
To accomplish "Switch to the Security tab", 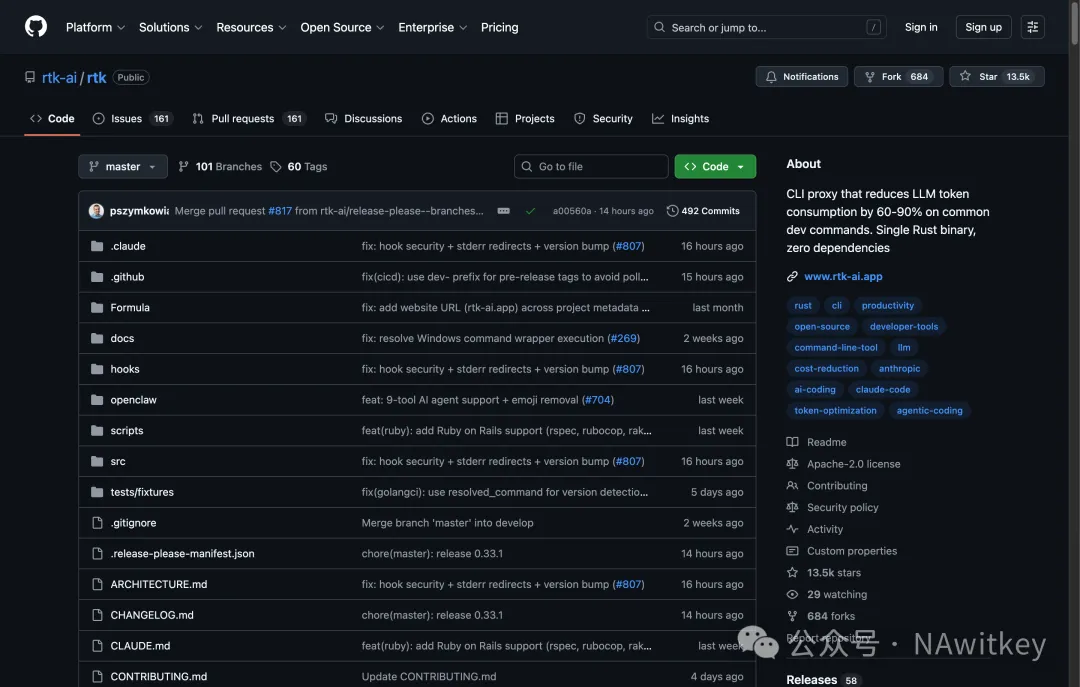I will pyautogui.click(x=603, y=119).
